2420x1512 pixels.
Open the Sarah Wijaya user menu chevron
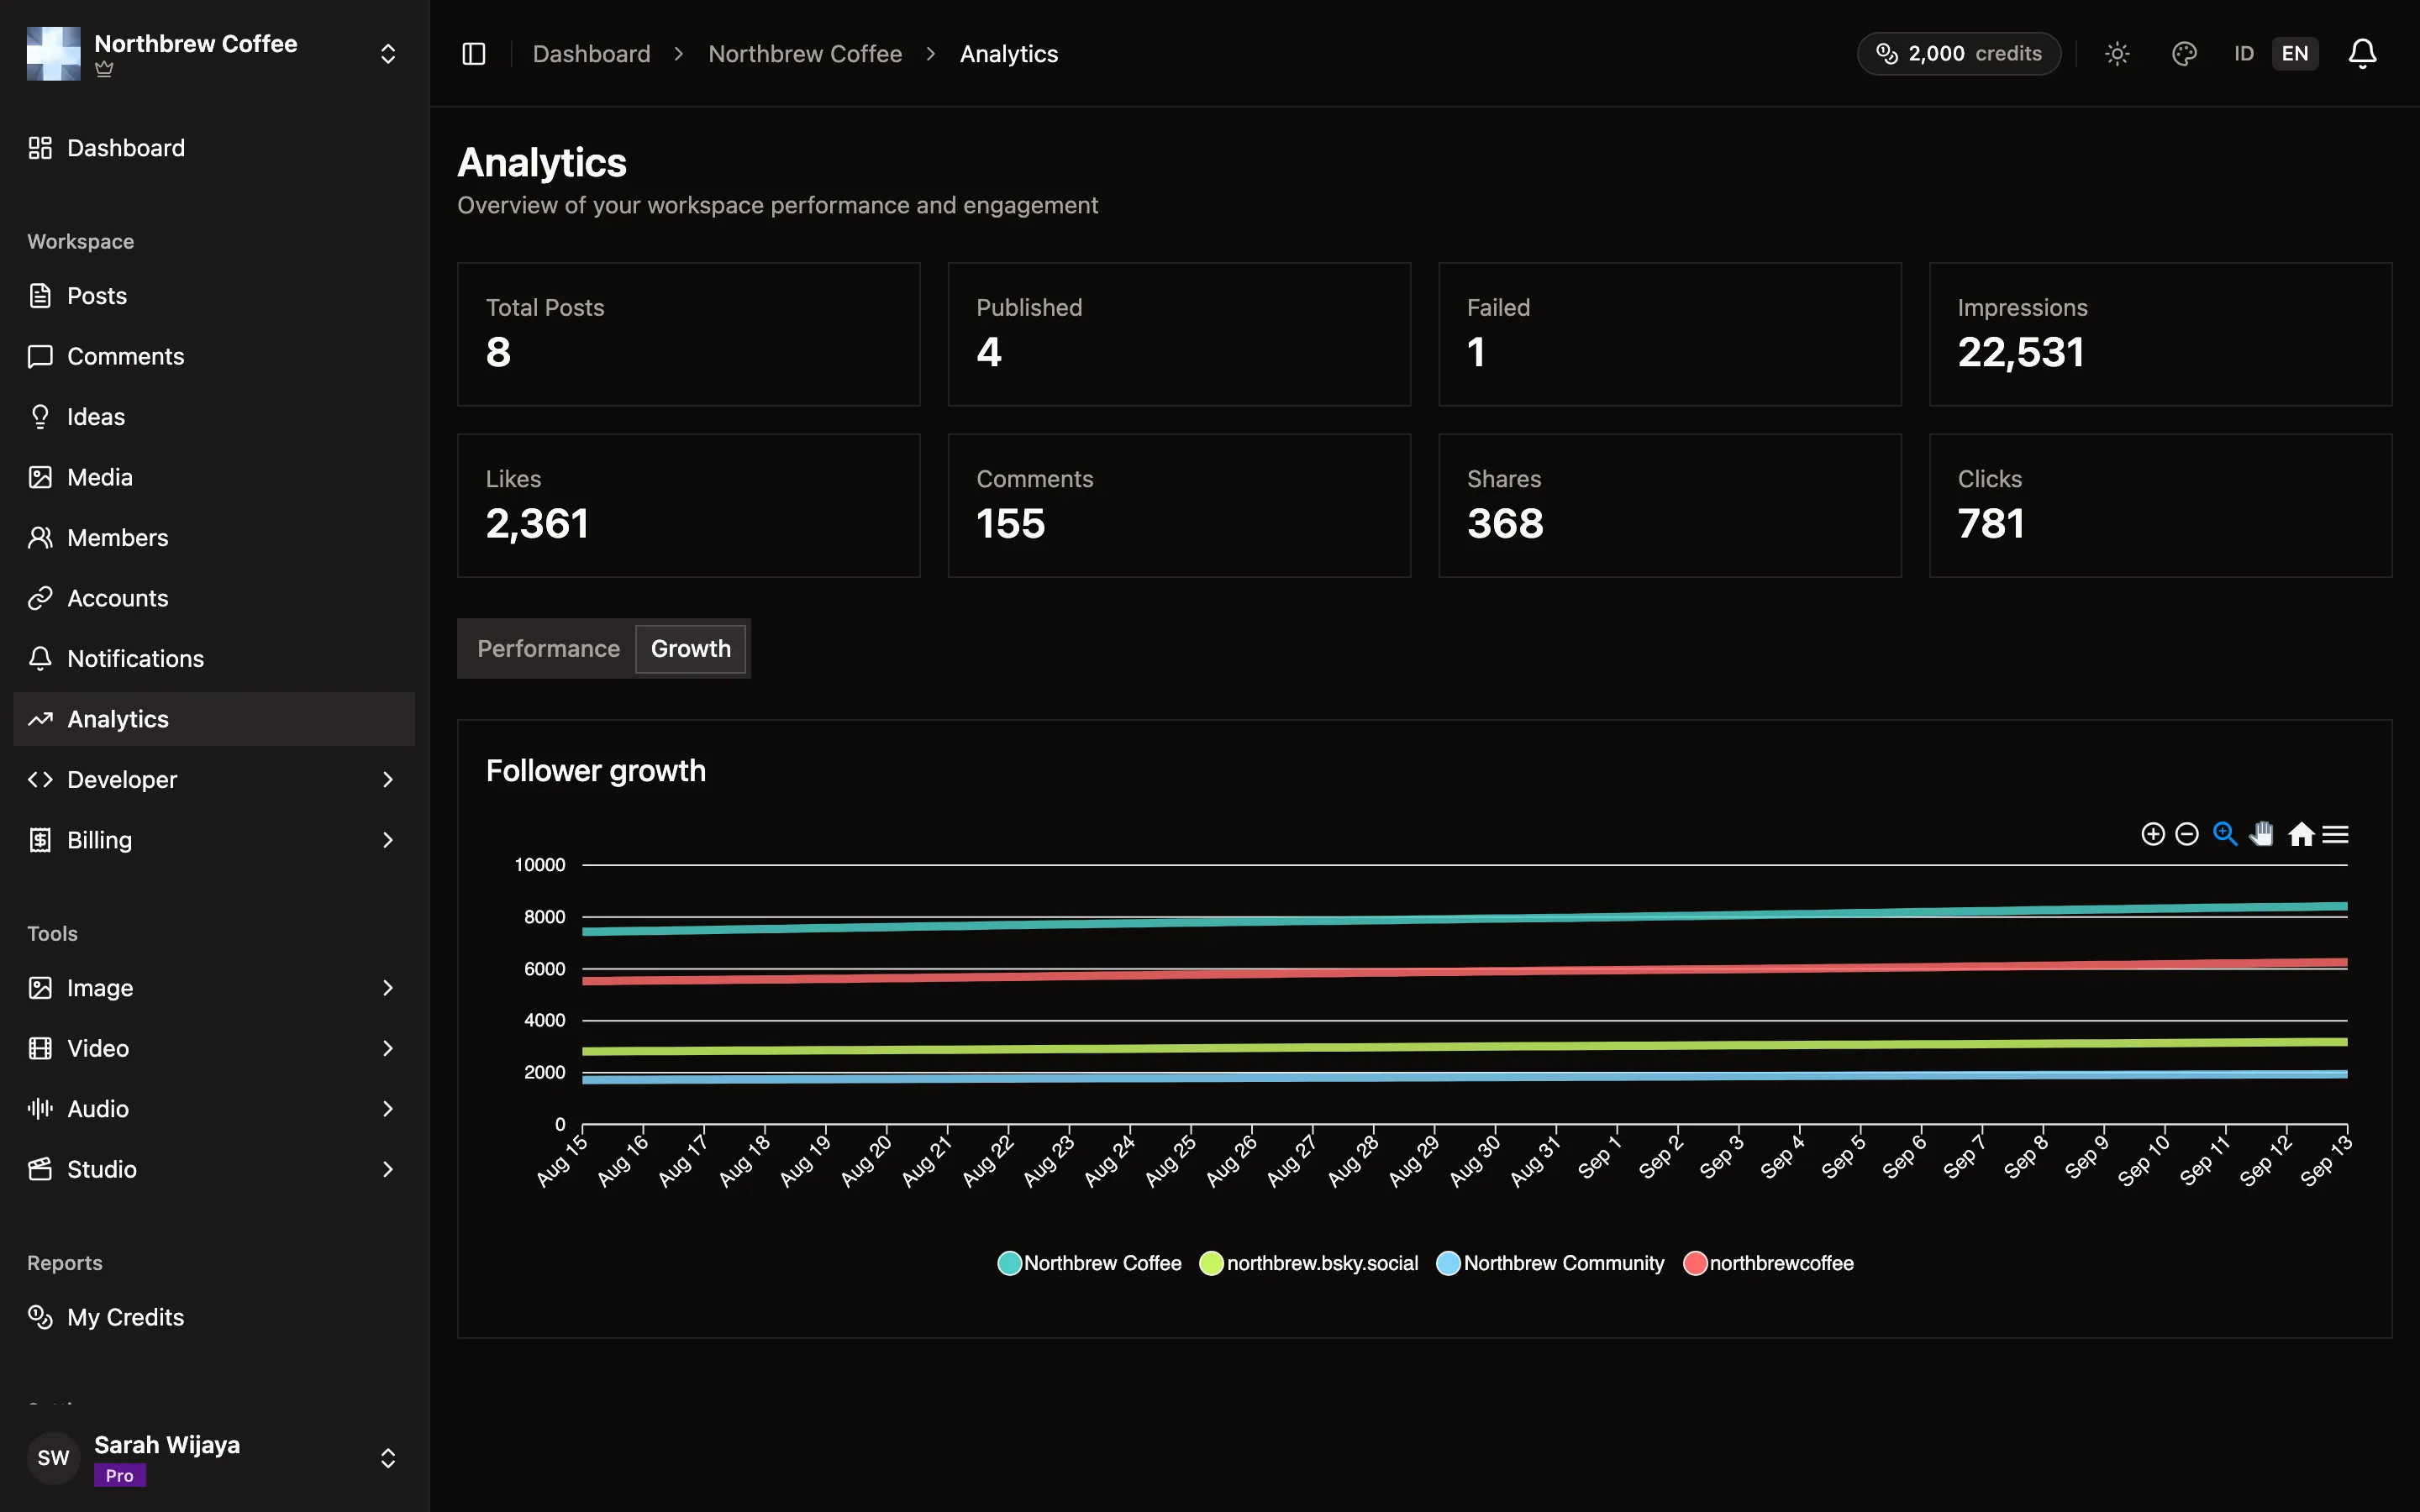[x=388, y=1458]
